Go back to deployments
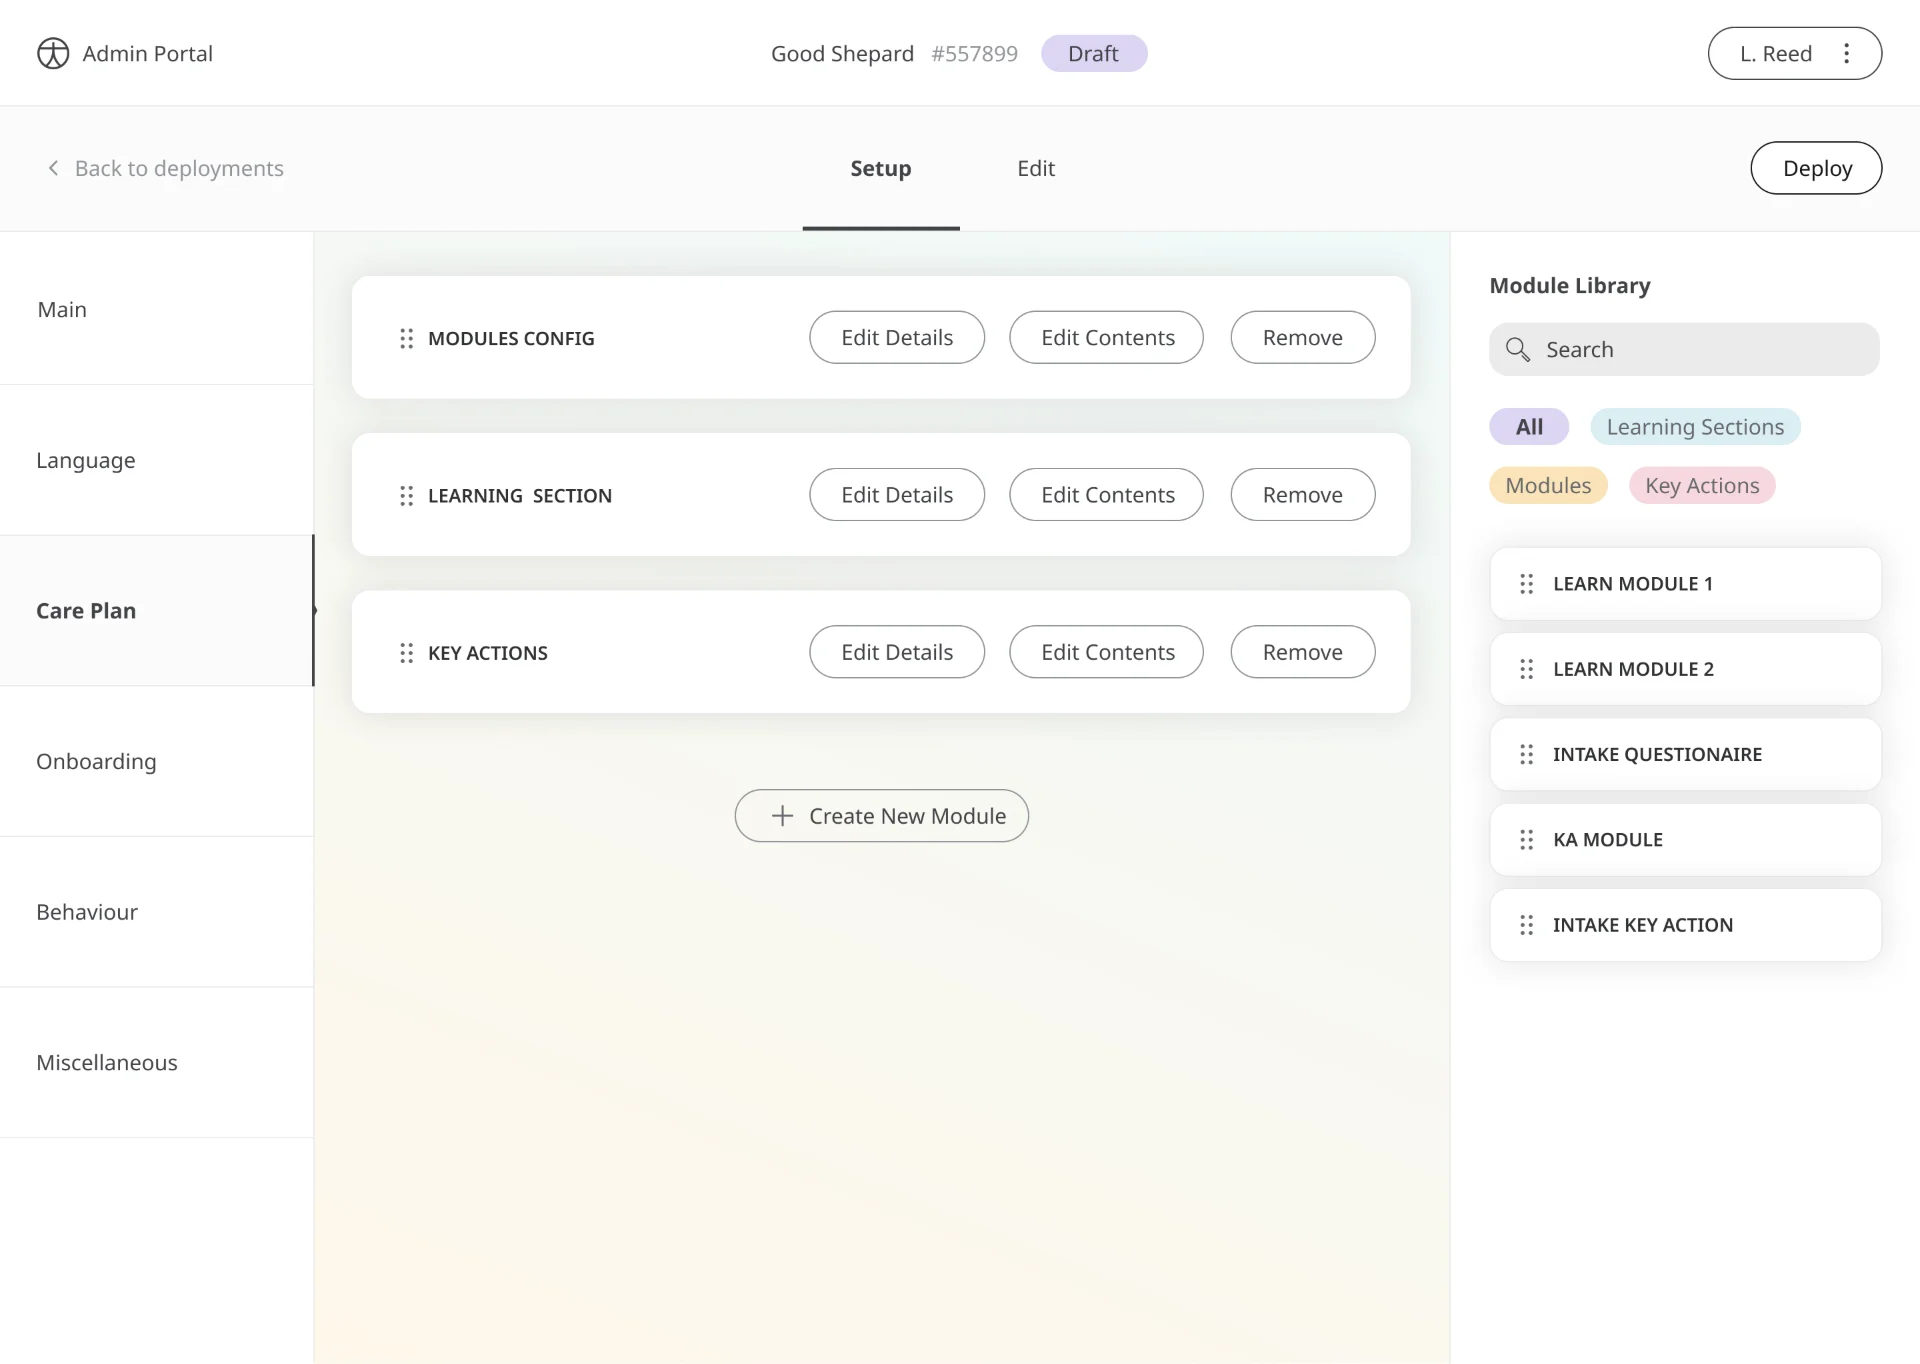 165,168
